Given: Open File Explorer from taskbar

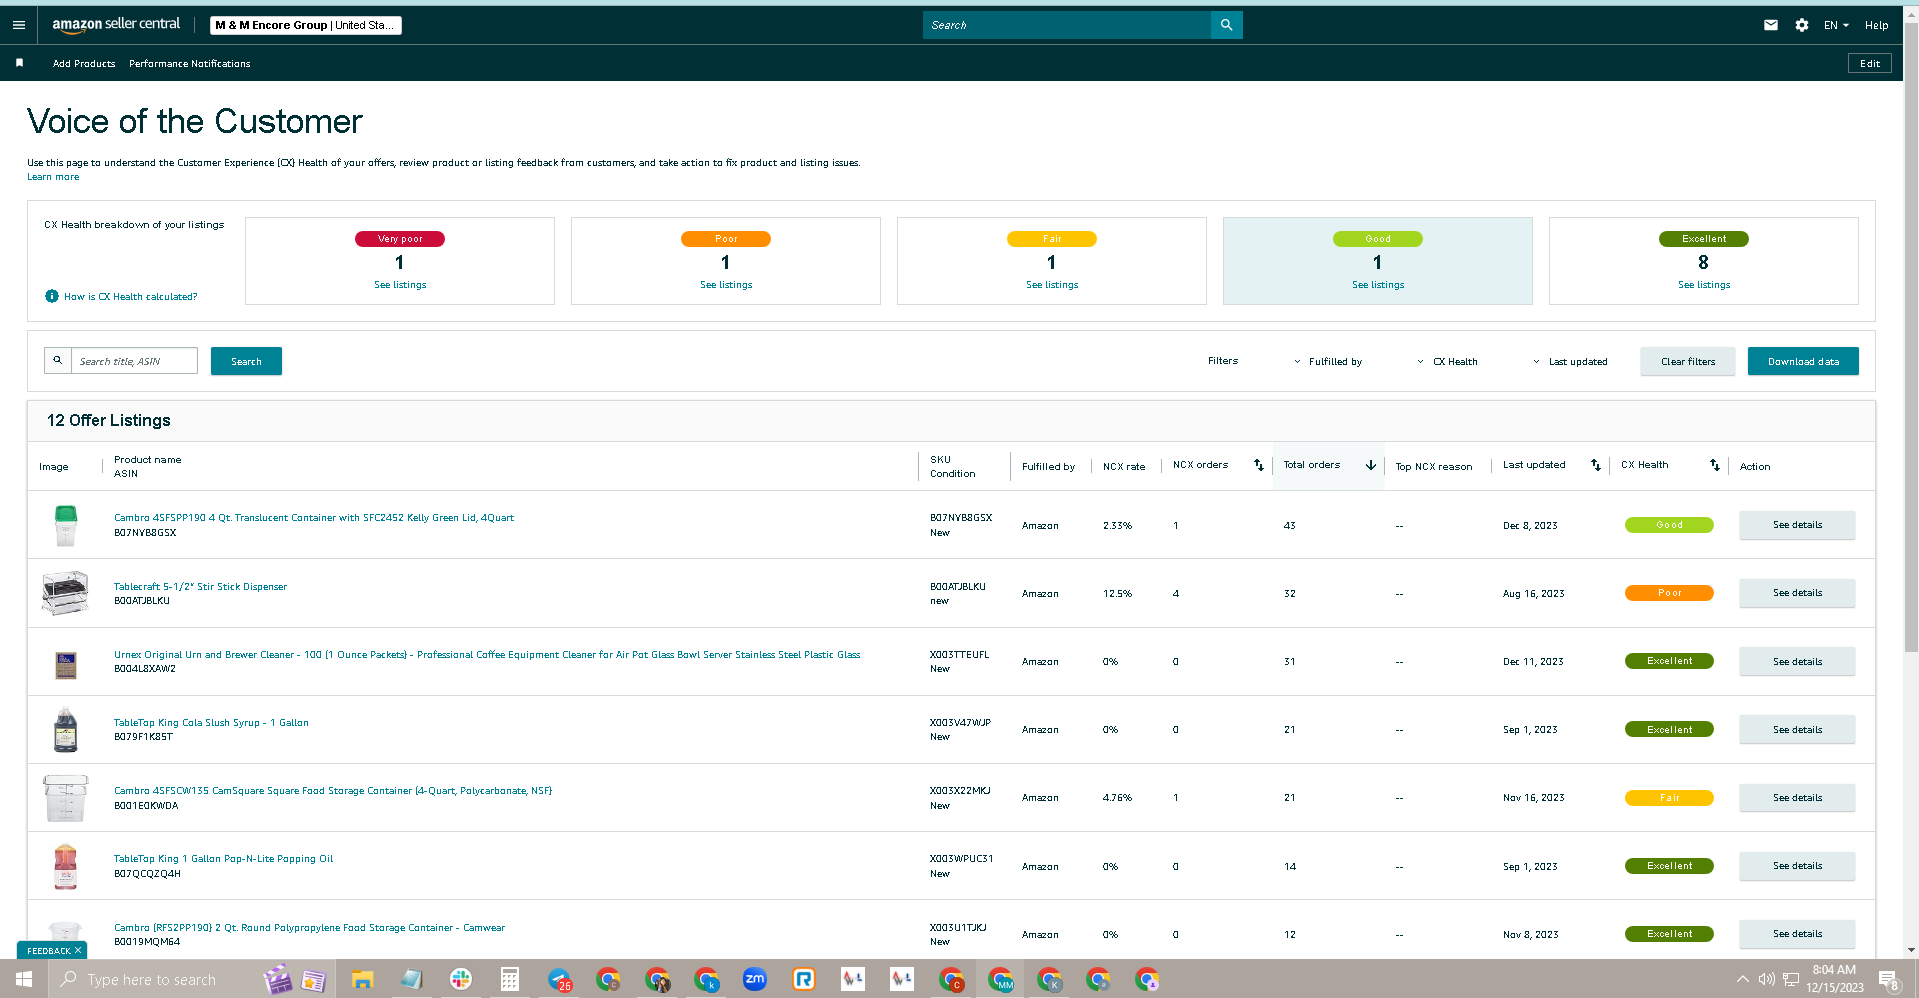Looking at the screenshot, I should pyautogui.click(x=362, y=979).
